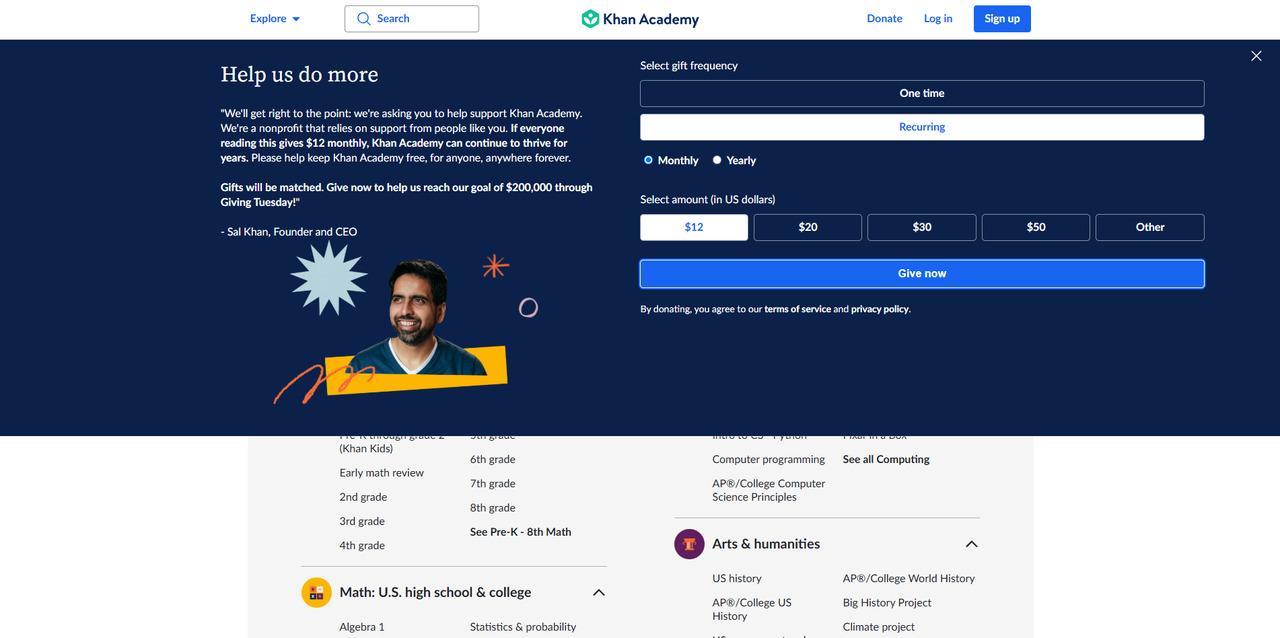
Task: Click the Math high school & college icon
Action: [316, 592]
